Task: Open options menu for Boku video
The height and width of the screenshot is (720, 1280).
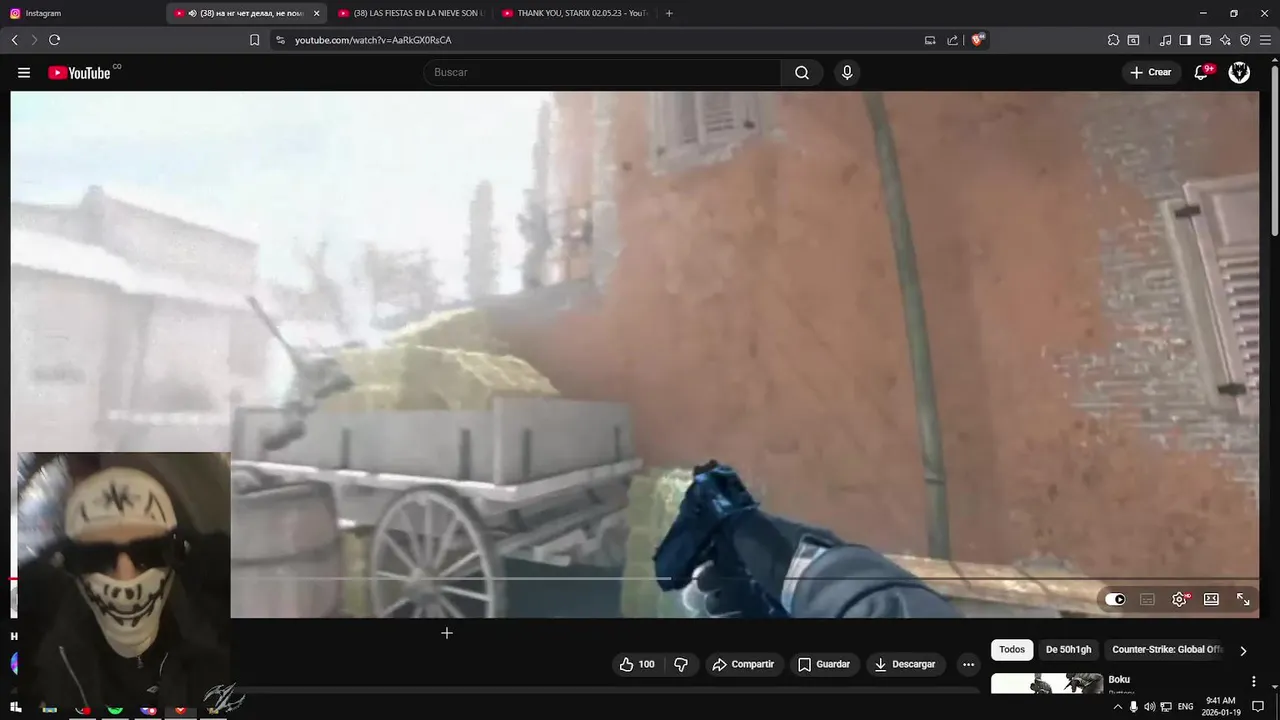Action: tap(1253, 681)
